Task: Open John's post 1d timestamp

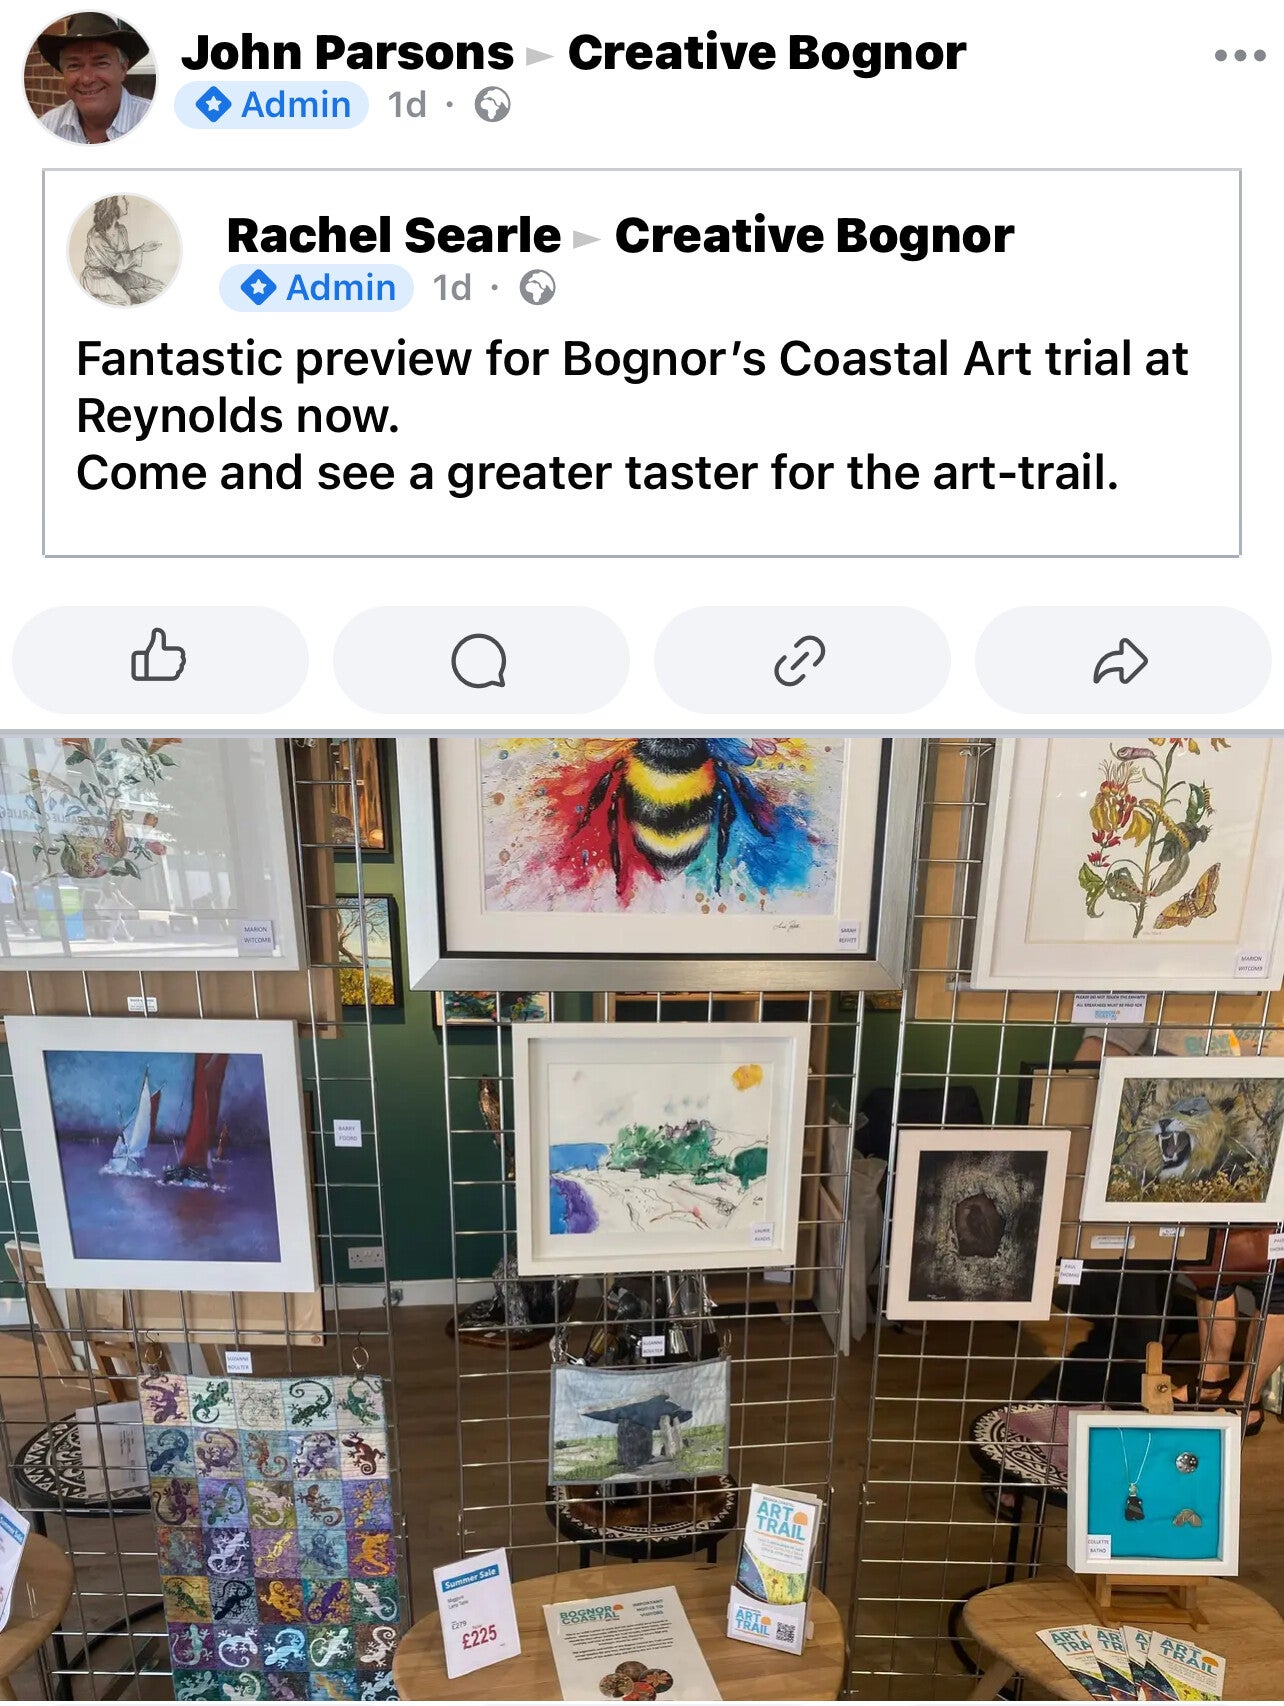Action: pos(407,105)
